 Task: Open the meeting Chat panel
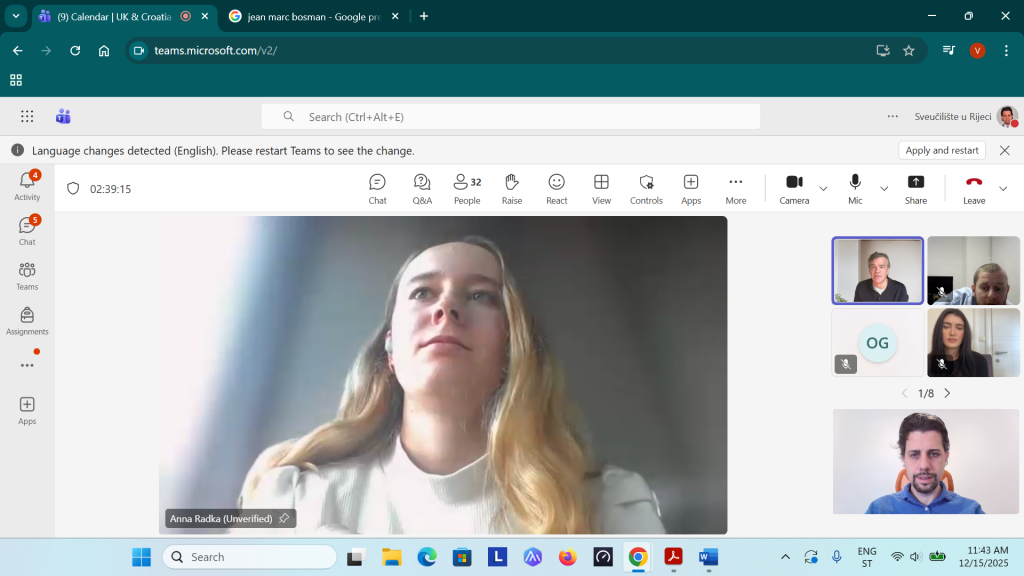click(x=377, y=187)
